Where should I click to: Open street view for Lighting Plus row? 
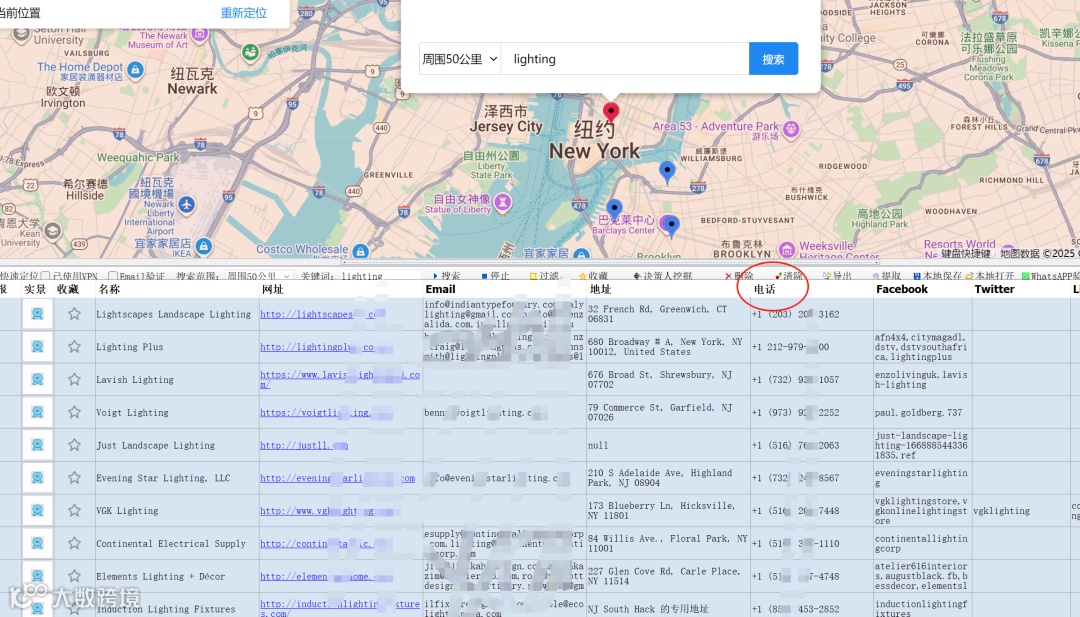(37, 346)
